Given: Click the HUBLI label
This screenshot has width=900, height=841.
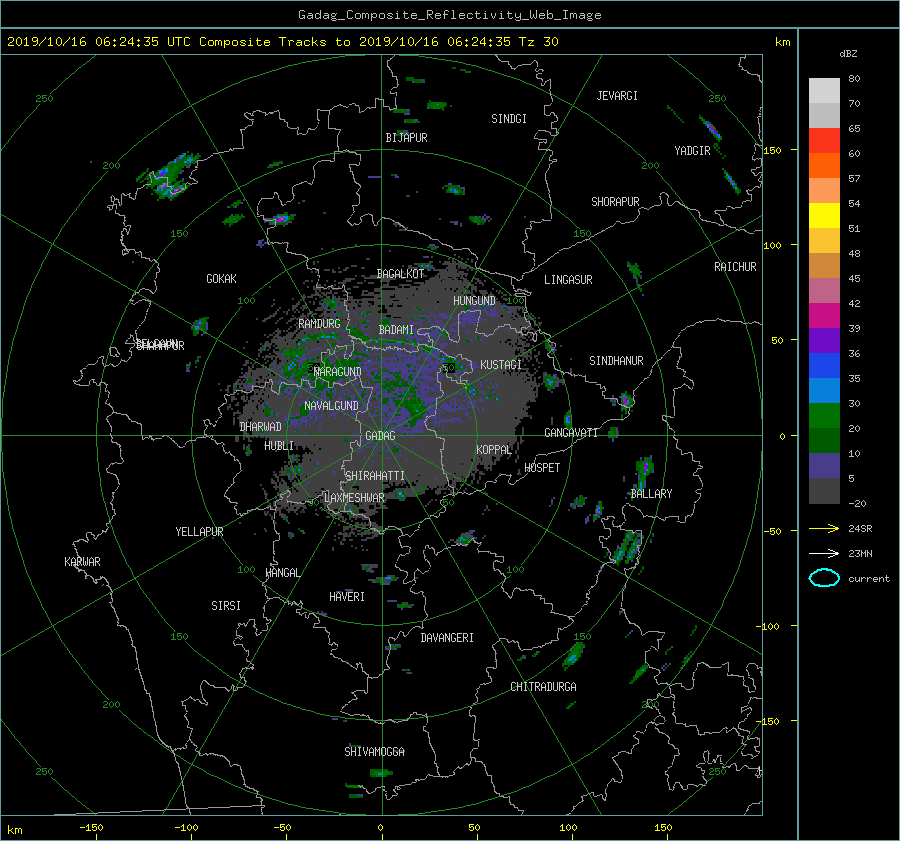Looking at the screenshot, I should (279, 446).
